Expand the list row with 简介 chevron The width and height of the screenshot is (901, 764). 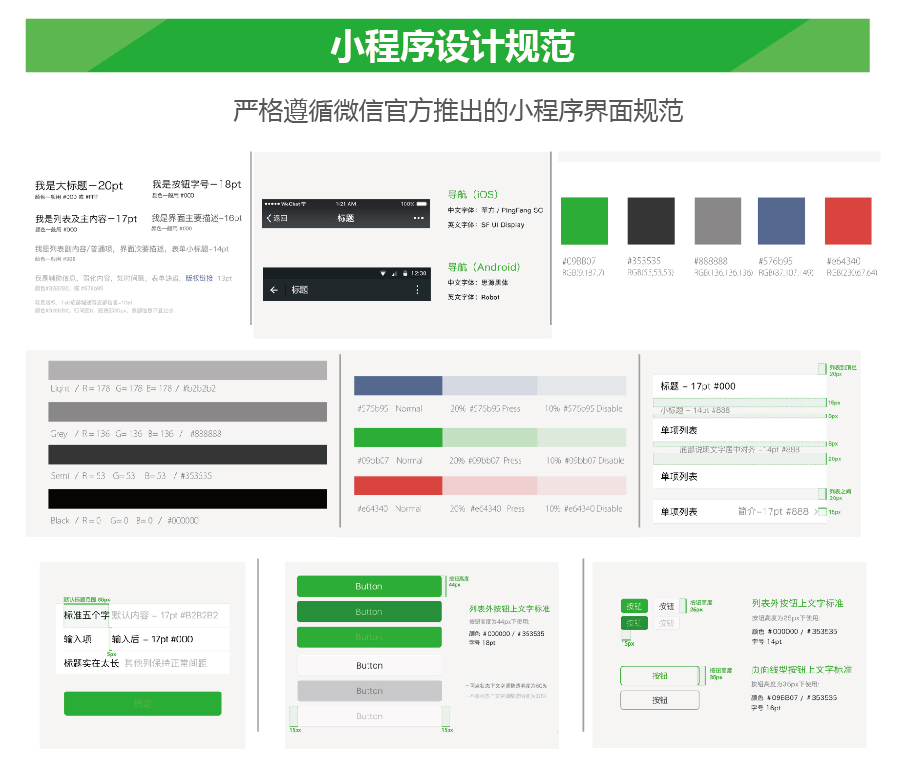click(740, 511)
